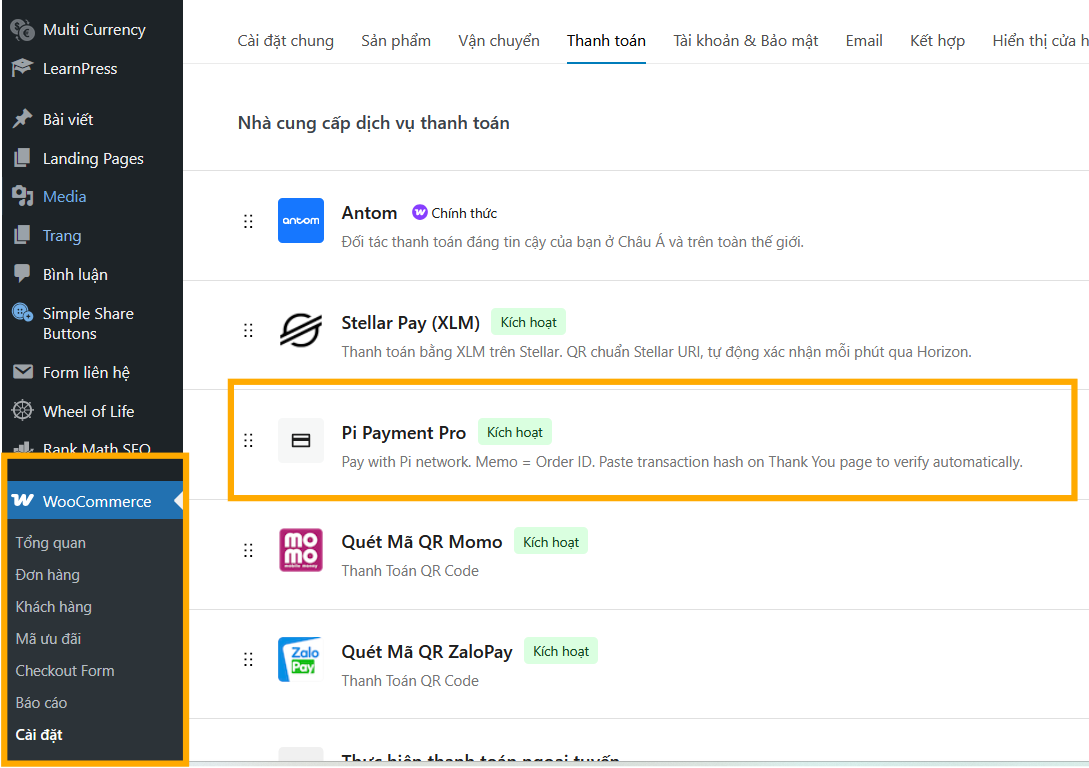The width and height of the screenshot is (1089, 768).
Task: Switch to the Kết hợp tab
Action: click(x=938, y=41)
